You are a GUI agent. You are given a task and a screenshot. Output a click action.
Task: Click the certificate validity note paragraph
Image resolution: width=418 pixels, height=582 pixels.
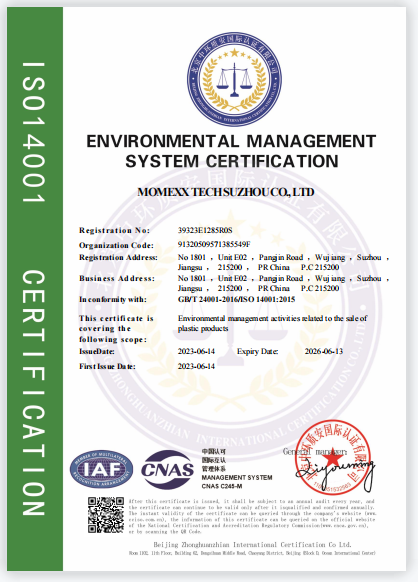pyautogui.click(x=252, y=516)
